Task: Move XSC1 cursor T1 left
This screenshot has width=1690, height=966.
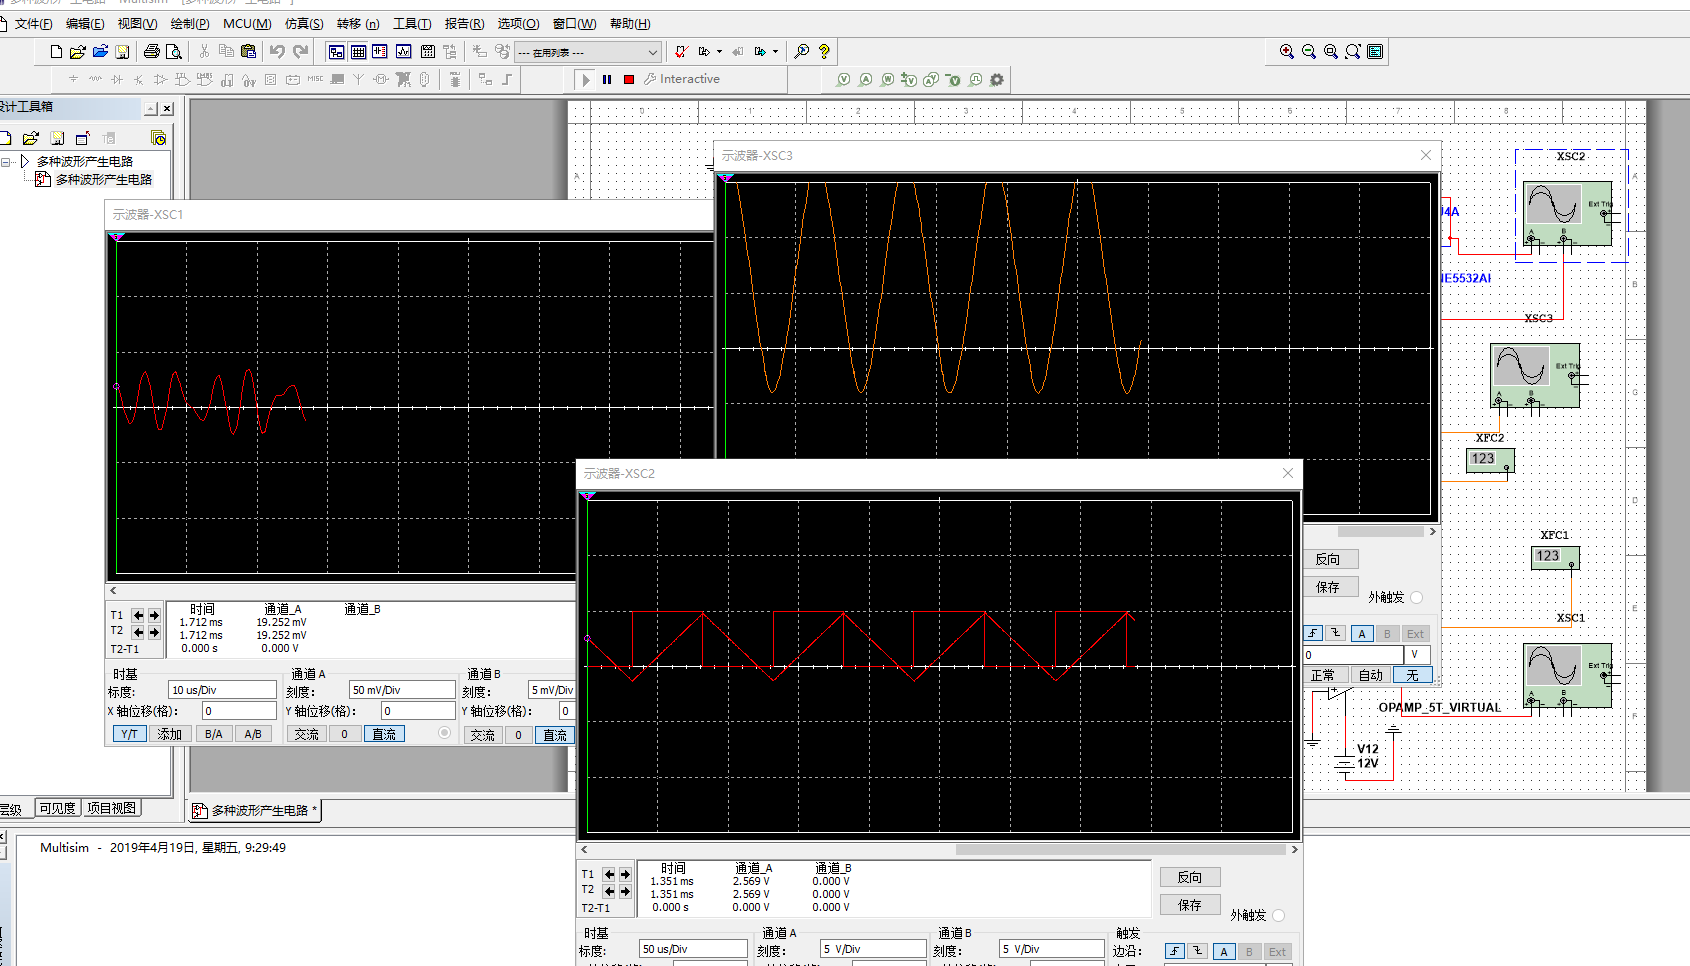Action: pos(138,615)
